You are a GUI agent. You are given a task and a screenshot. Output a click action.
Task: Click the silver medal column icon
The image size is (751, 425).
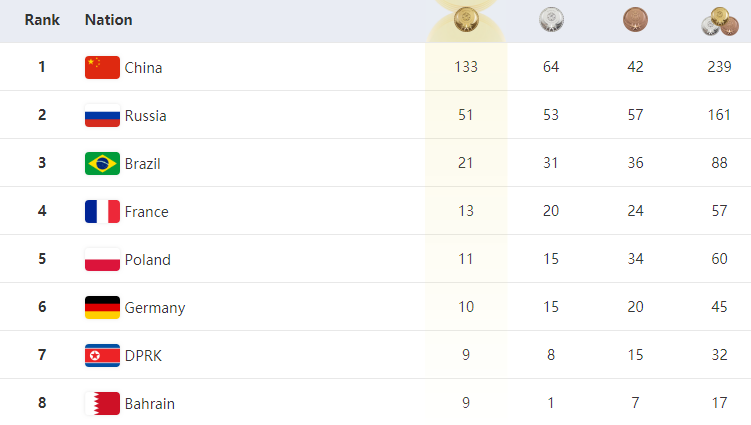click(x=550, y=19)
